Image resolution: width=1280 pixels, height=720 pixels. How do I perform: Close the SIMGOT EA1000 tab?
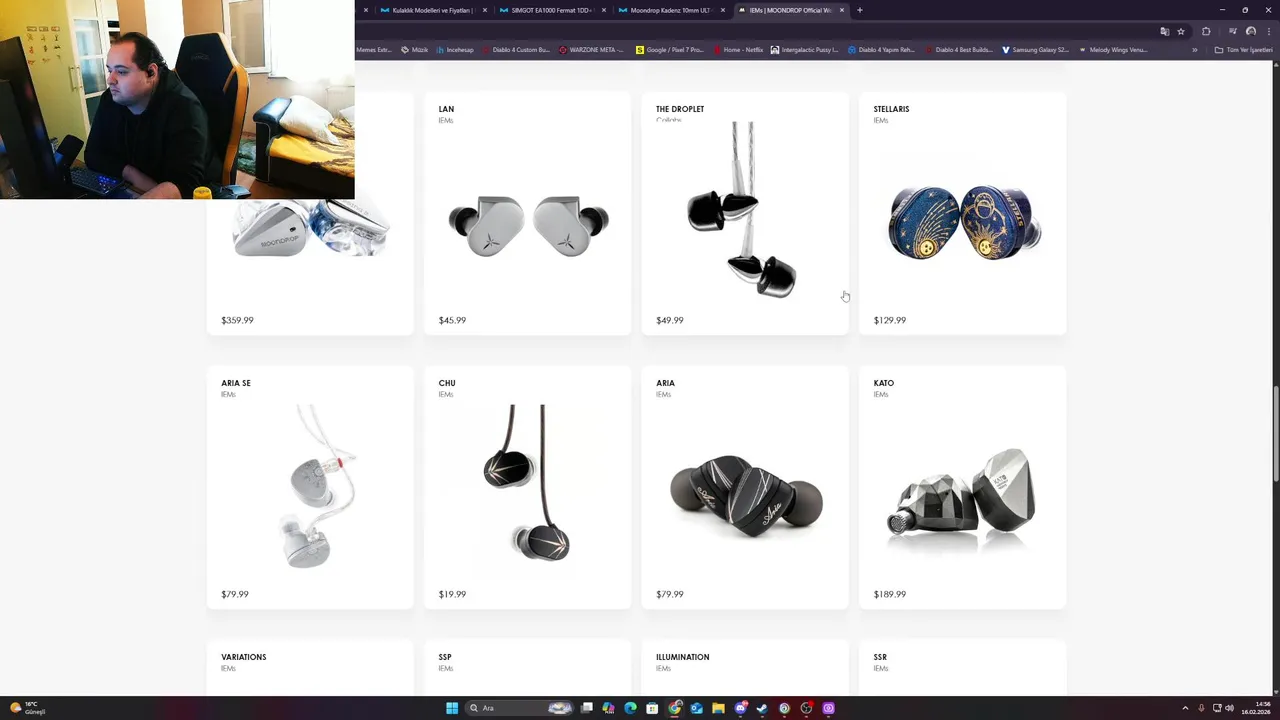(604, 10)
